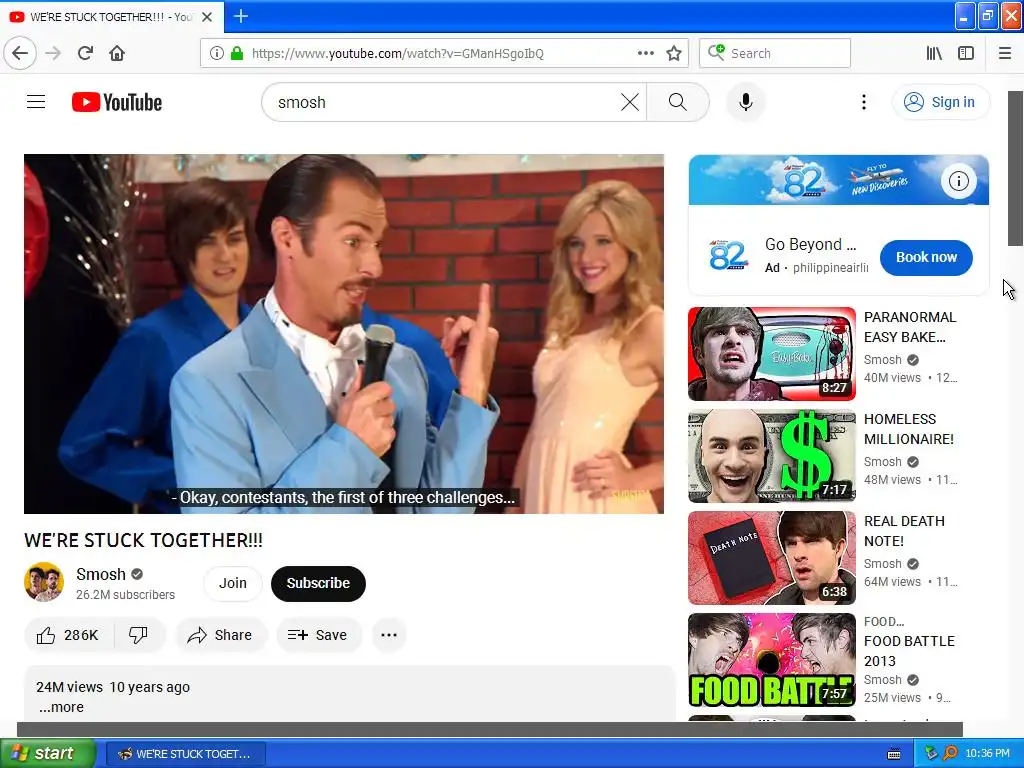The width and height of the screenshot is (1024, 768).
Task: Click the page horizontal scrollbar
Action: (490, 729)
